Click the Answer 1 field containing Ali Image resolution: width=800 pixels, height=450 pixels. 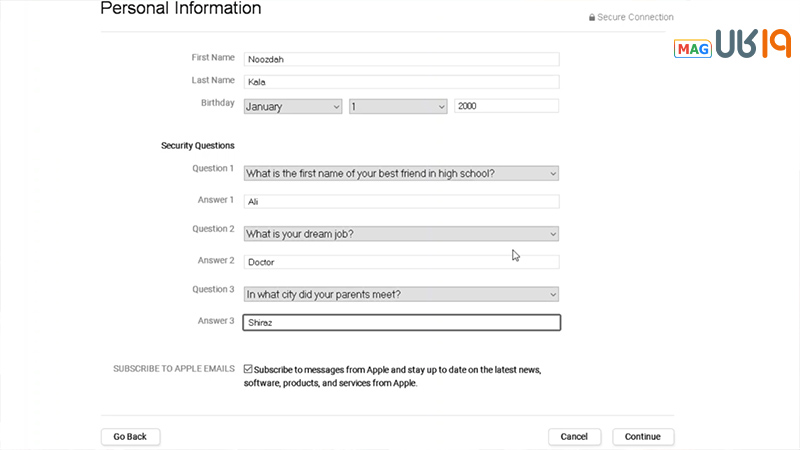401,201
